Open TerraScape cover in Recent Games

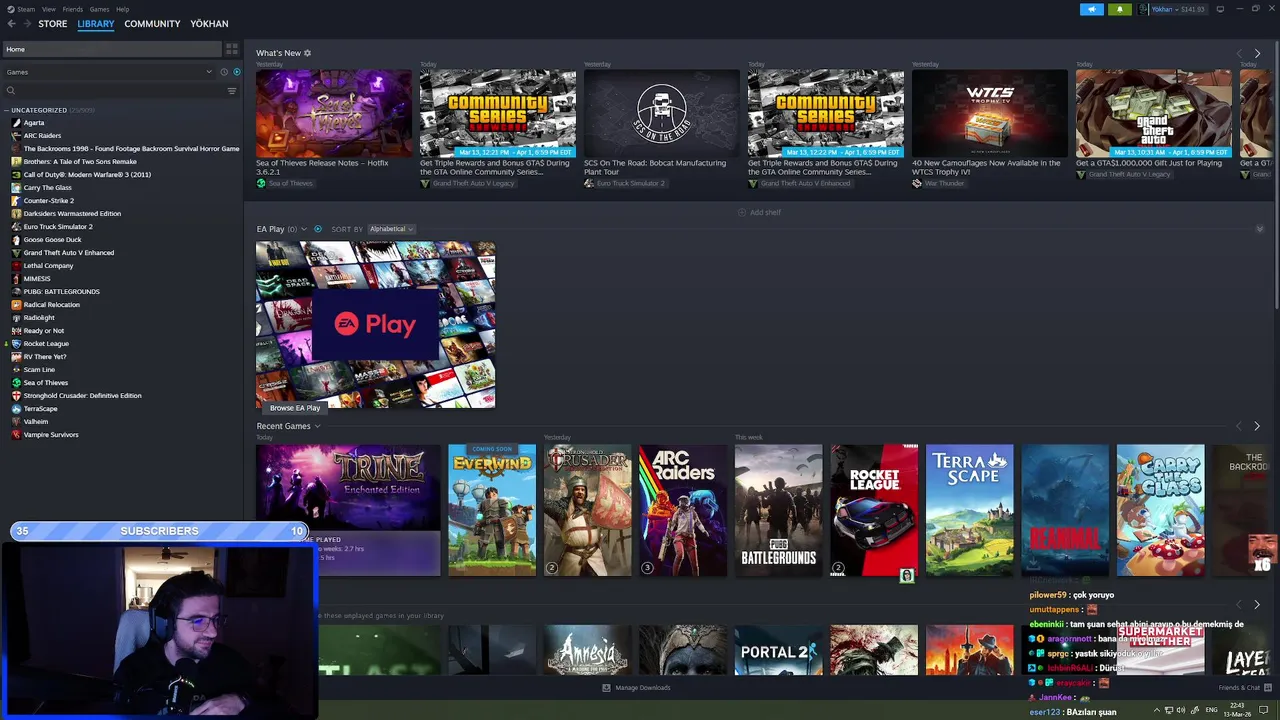tap(970, 510)
